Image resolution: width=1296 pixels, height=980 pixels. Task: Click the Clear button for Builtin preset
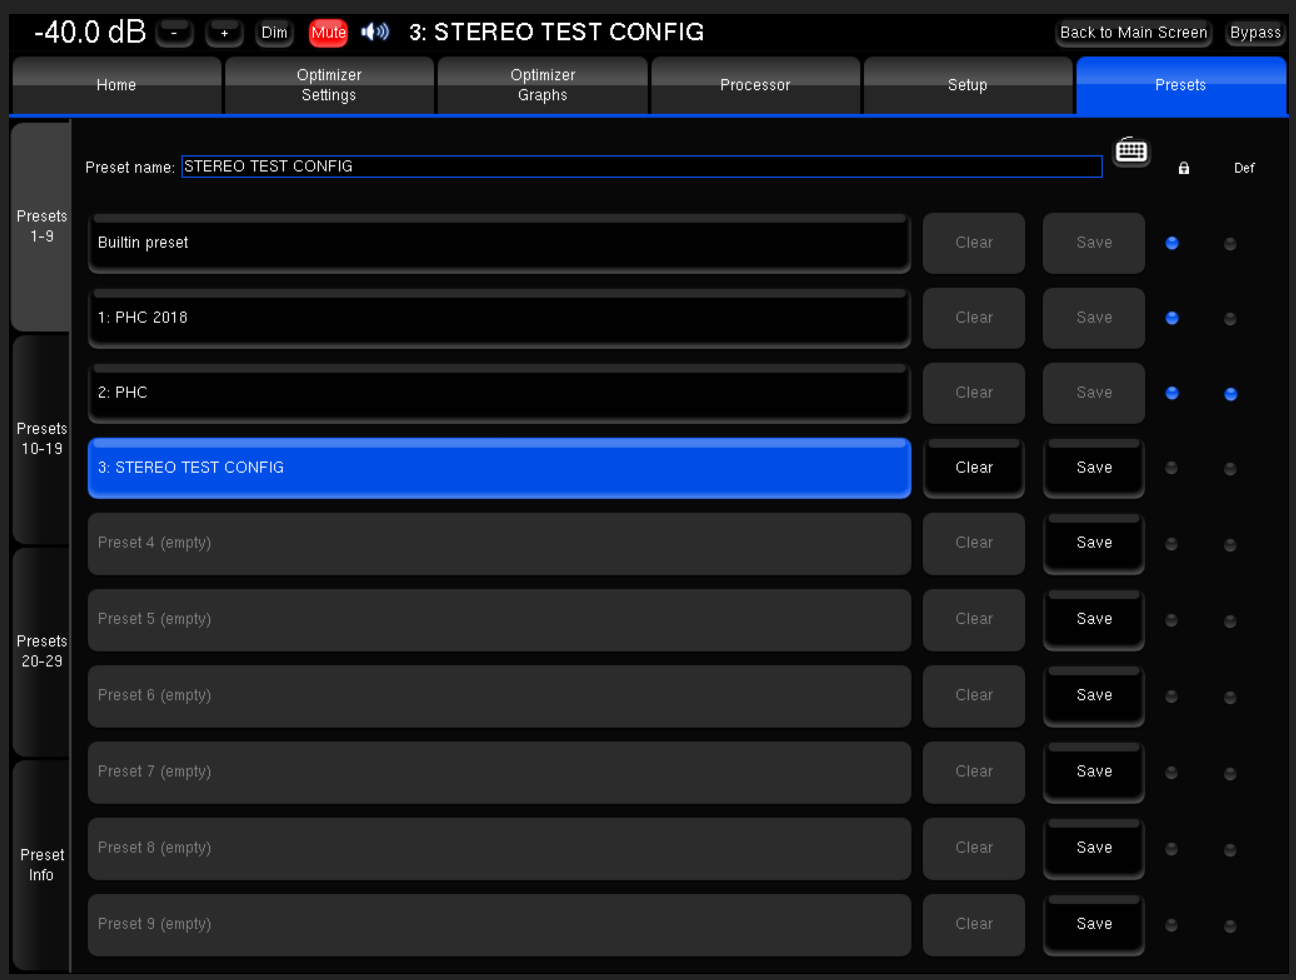974,243
